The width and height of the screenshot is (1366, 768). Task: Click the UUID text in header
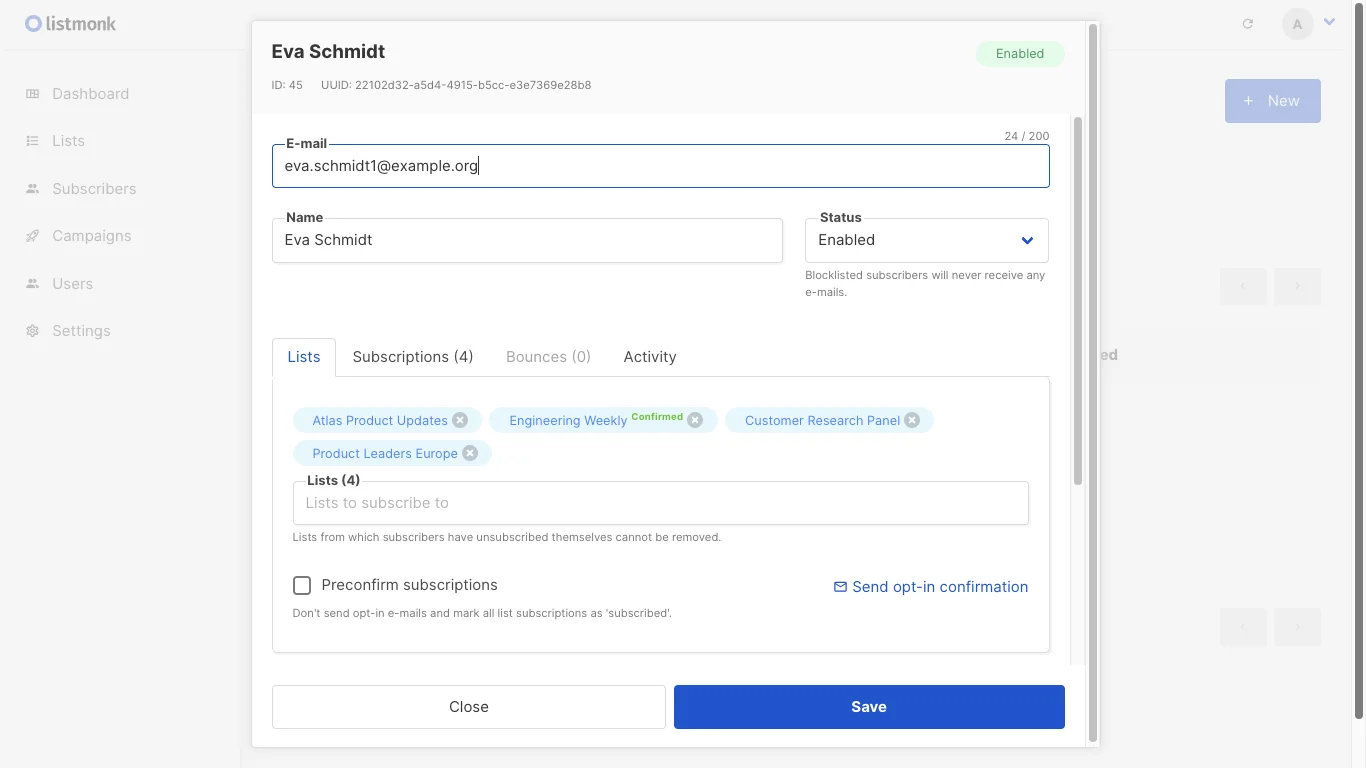456,85
